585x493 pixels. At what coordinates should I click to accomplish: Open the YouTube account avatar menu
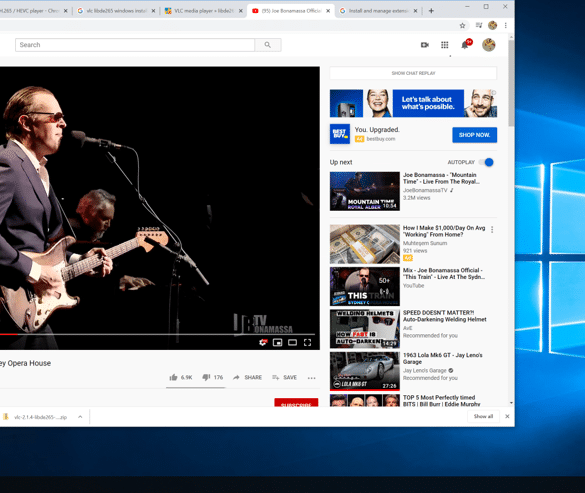(x=488, y=45)
